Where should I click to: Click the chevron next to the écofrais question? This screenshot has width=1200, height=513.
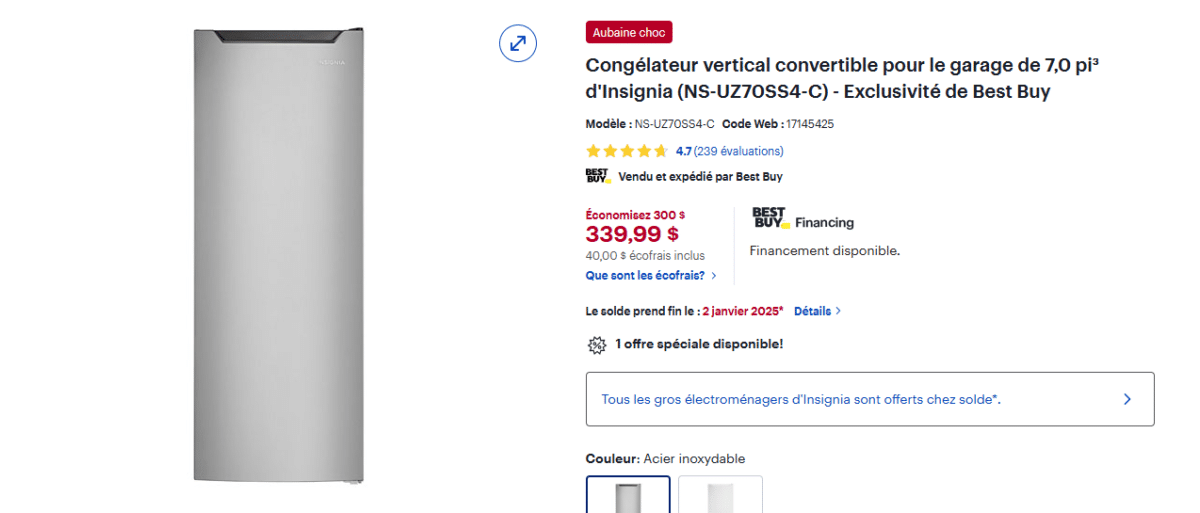[714, 276]
